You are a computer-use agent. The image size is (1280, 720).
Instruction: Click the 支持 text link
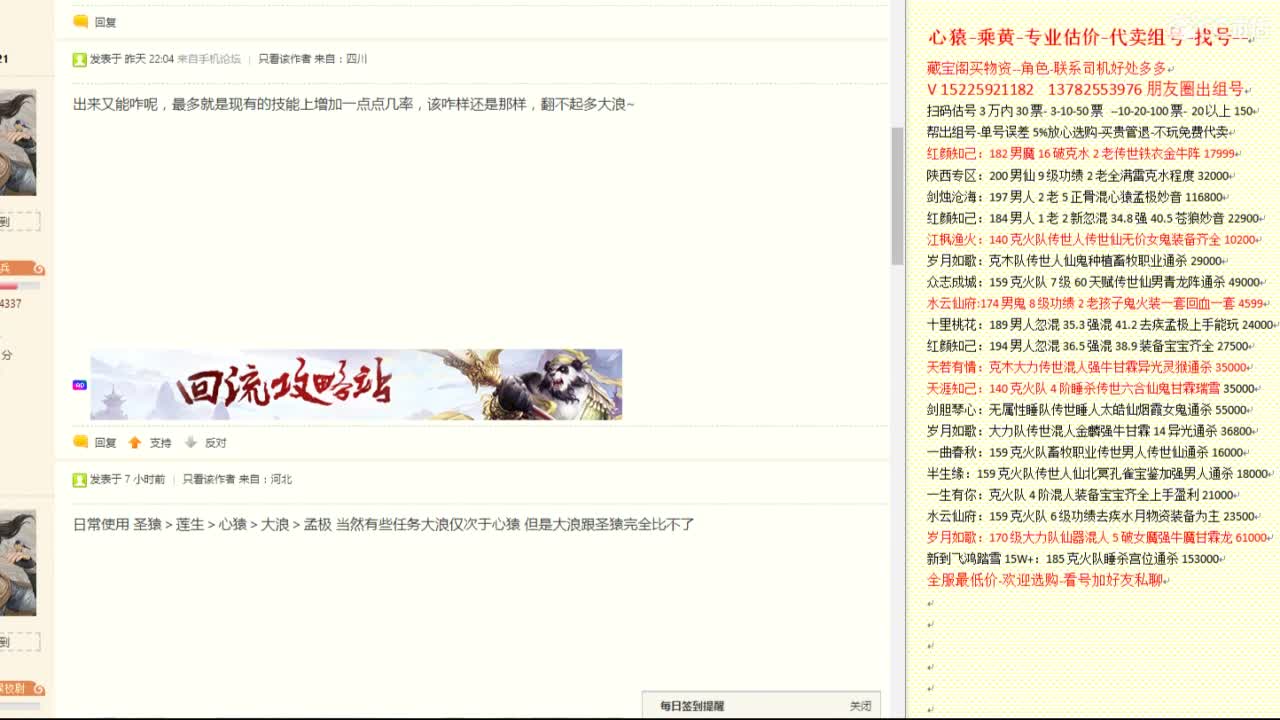pos(160,443)
